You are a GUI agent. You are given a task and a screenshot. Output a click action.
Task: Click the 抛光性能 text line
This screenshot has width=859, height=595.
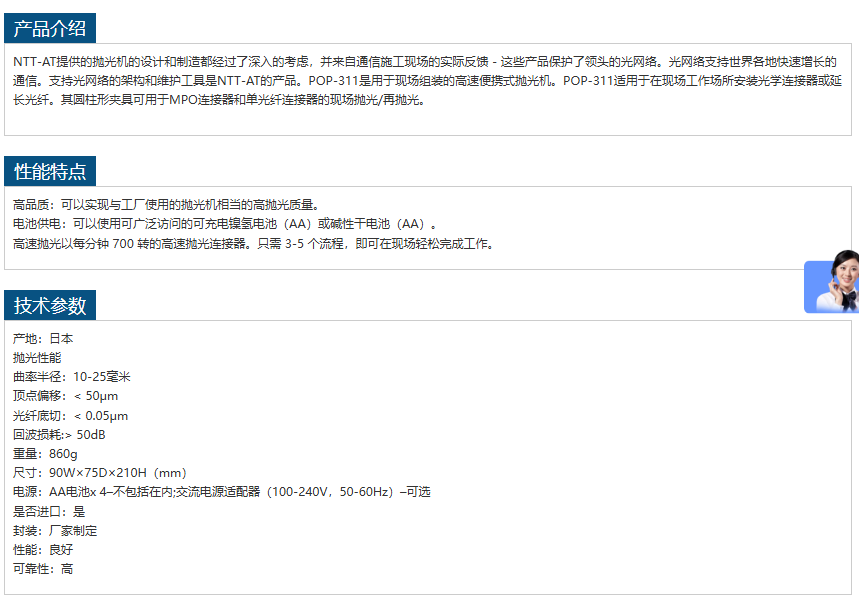(x=37, y=358)
